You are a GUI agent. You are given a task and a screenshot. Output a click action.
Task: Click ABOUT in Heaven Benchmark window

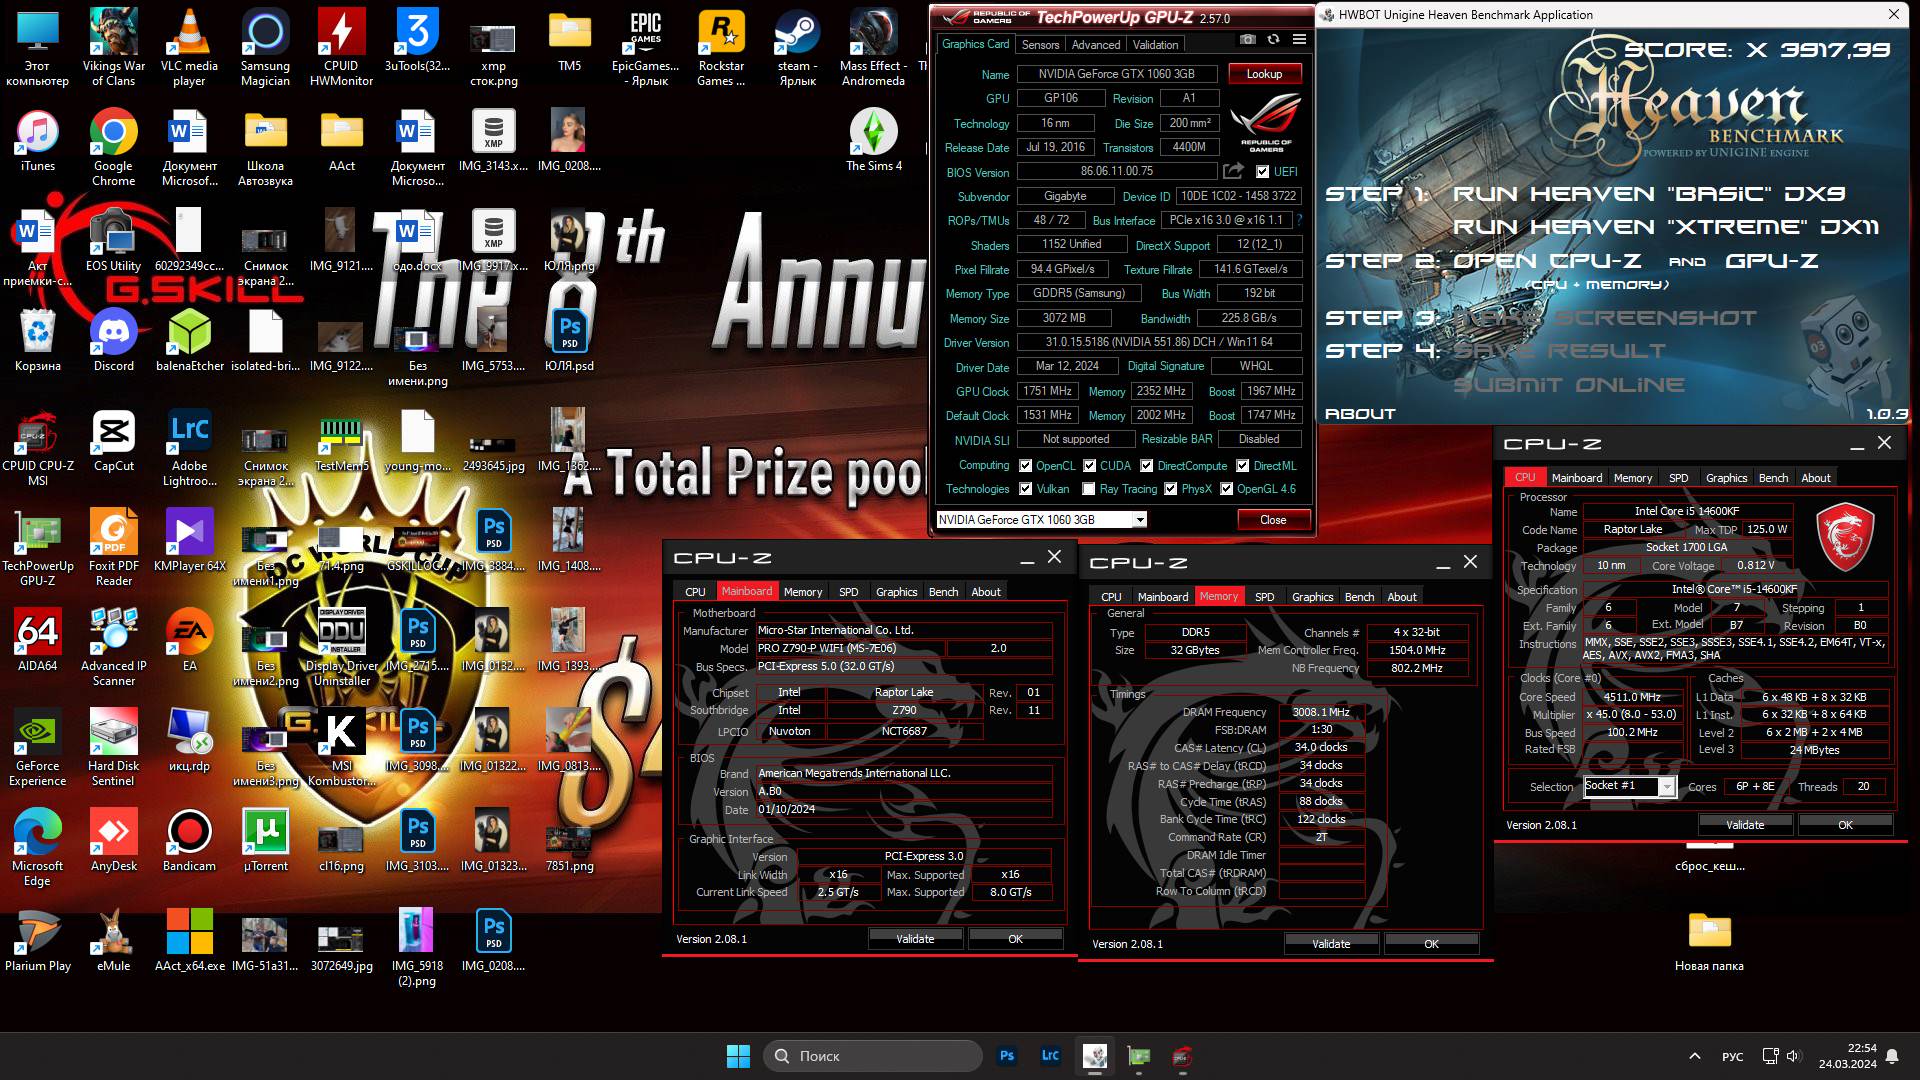pos(1360,414)
